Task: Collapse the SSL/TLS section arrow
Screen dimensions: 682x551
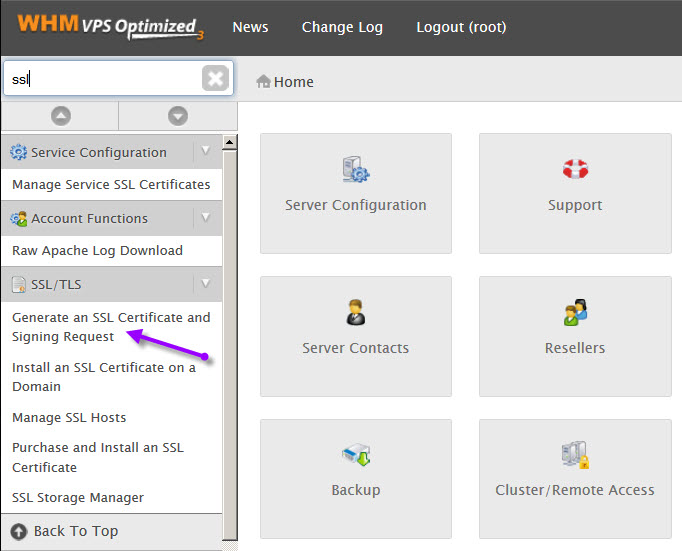Action: [205, 284]
